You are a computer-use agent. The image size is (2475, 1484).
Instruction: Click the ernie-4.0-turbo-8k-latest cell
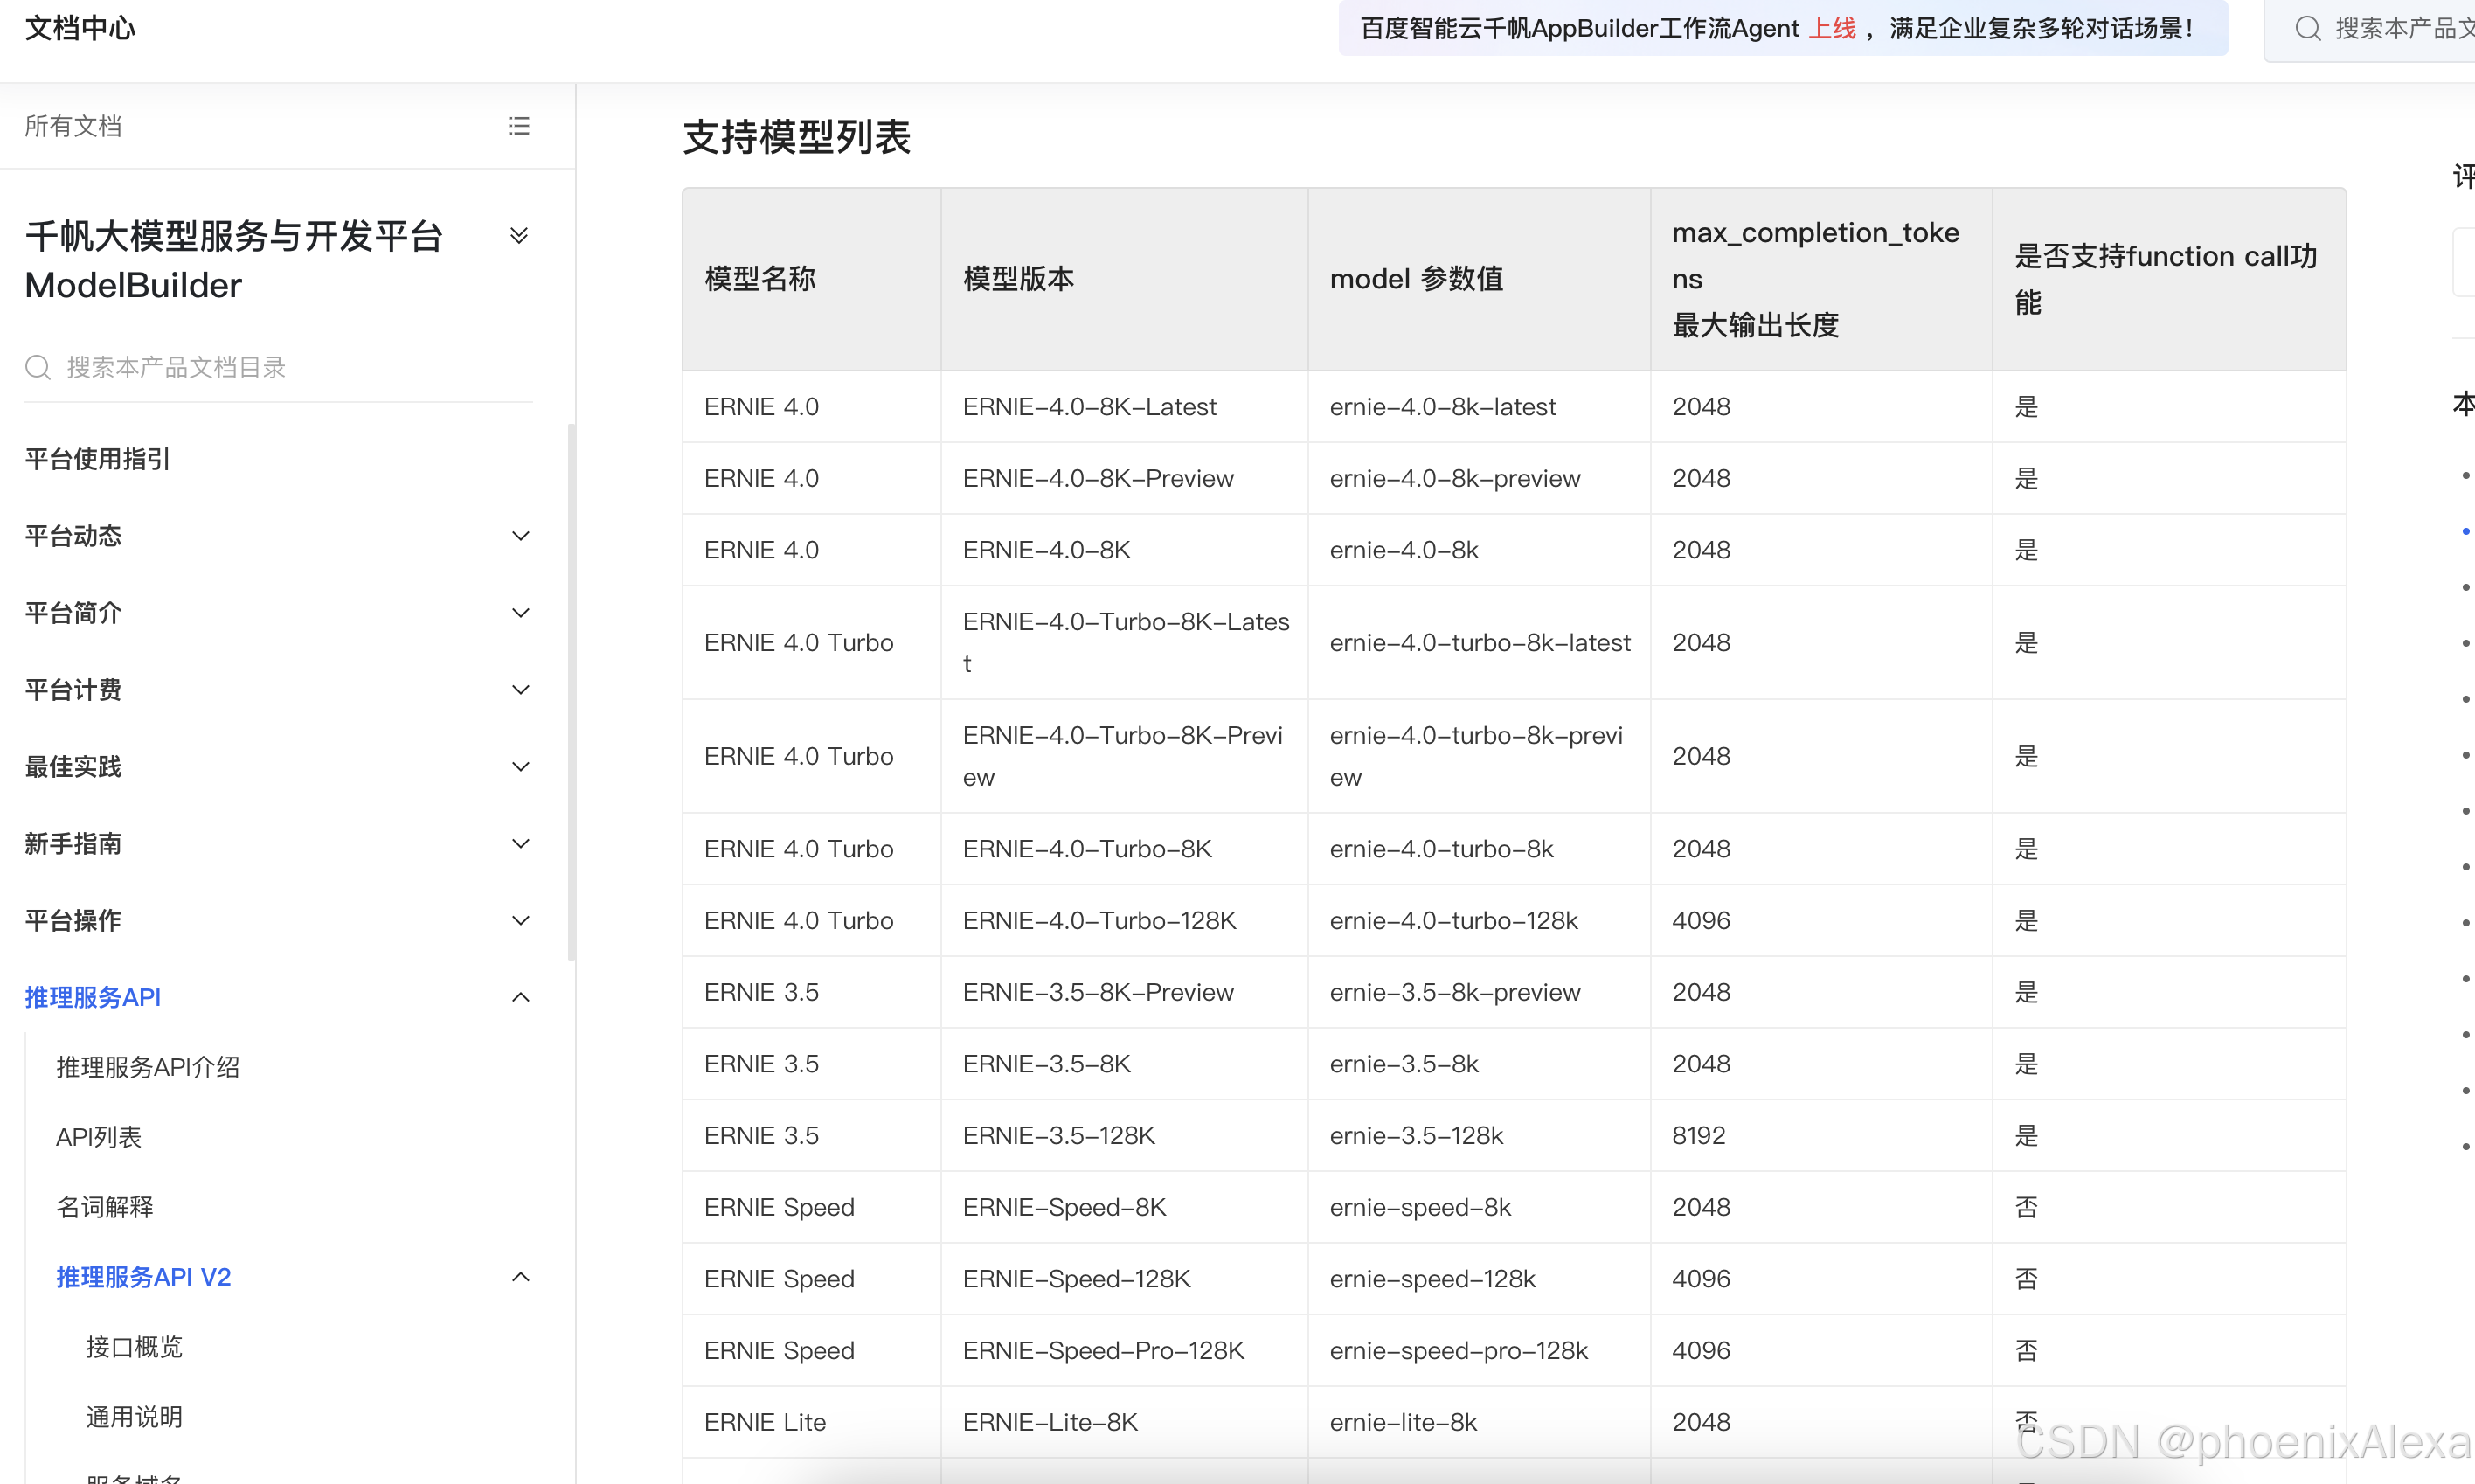point(1479,643)
